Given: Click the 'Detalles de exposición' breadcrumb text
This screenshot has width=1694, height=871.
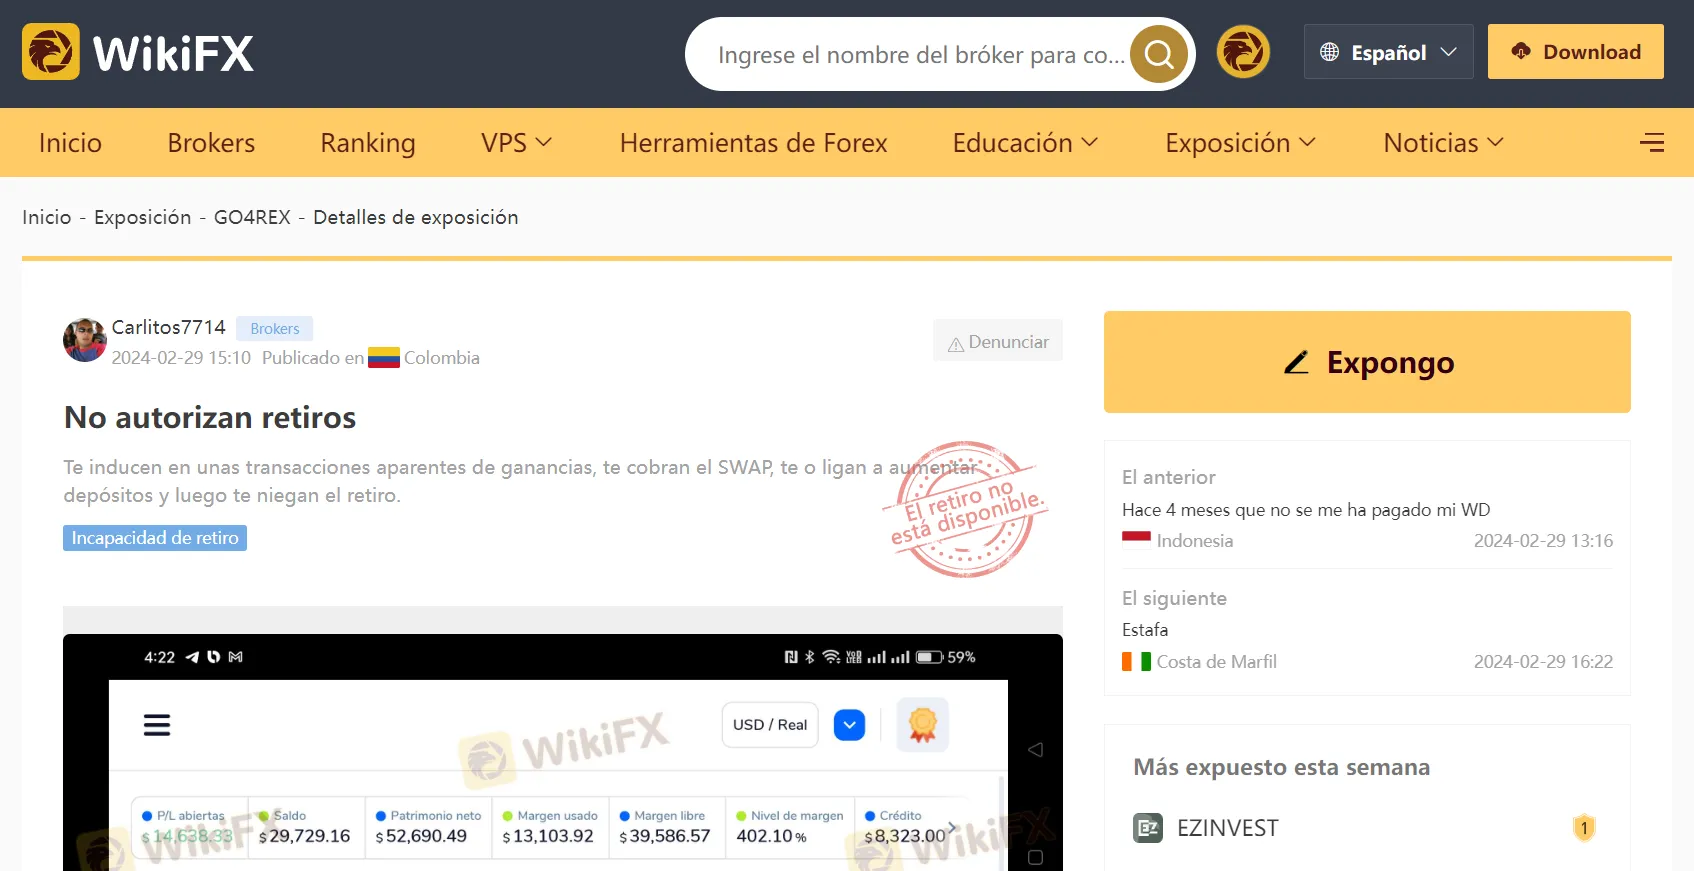Looking at the screenshot, I should (416, 217).
